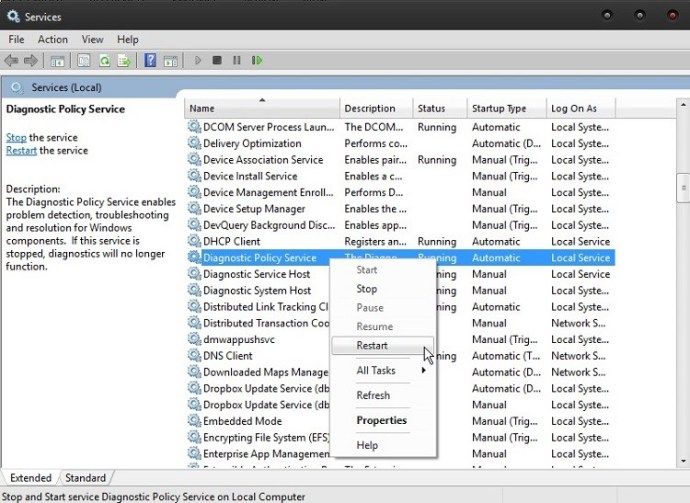Click the scroll up arrow of services list
The image size is (690, 503).
(683, 105)
